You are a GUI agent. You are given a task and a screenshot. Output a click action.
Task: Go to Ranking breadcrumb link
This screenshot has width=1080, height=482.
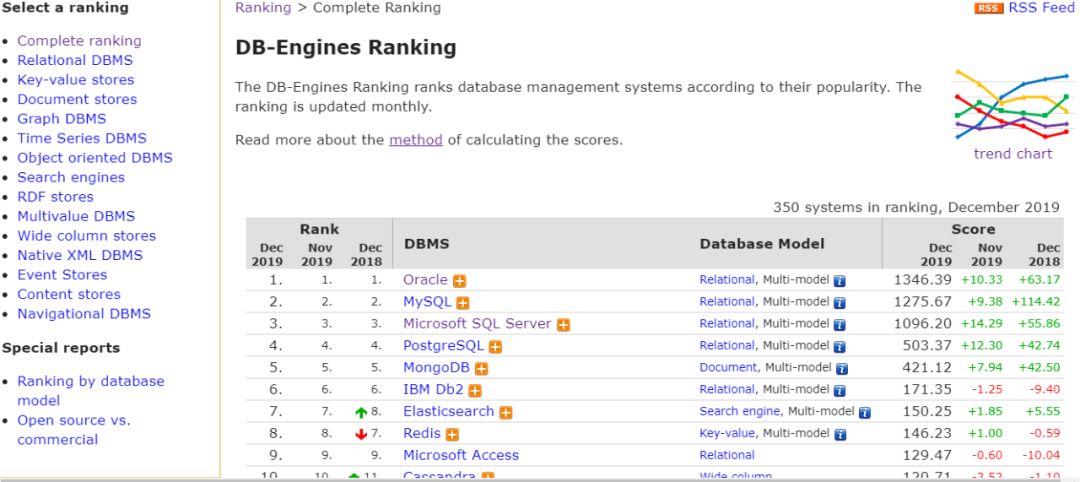[263, 8]
